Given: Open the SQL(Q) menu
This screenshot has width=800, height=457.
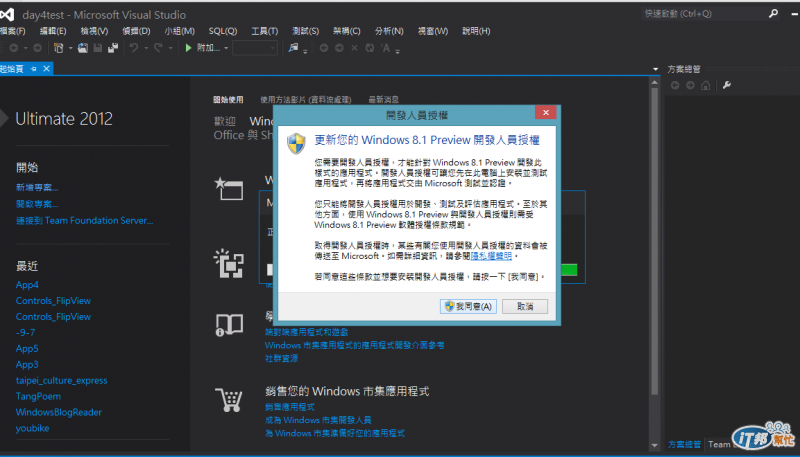Looking at the screenshot, I should coord(223,31).
